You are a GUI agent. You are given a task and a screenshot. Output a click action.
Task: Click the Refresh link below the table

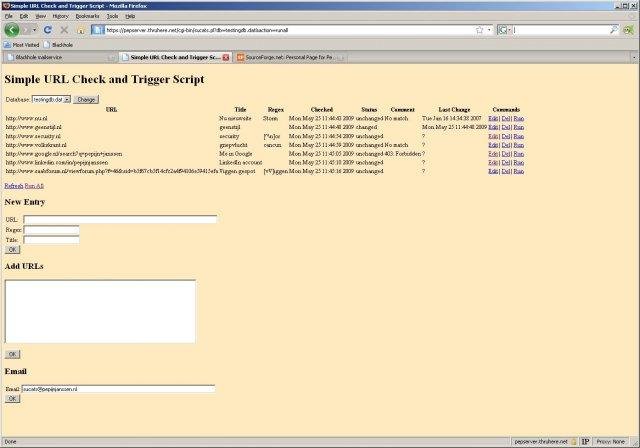[x=13, y=186]
